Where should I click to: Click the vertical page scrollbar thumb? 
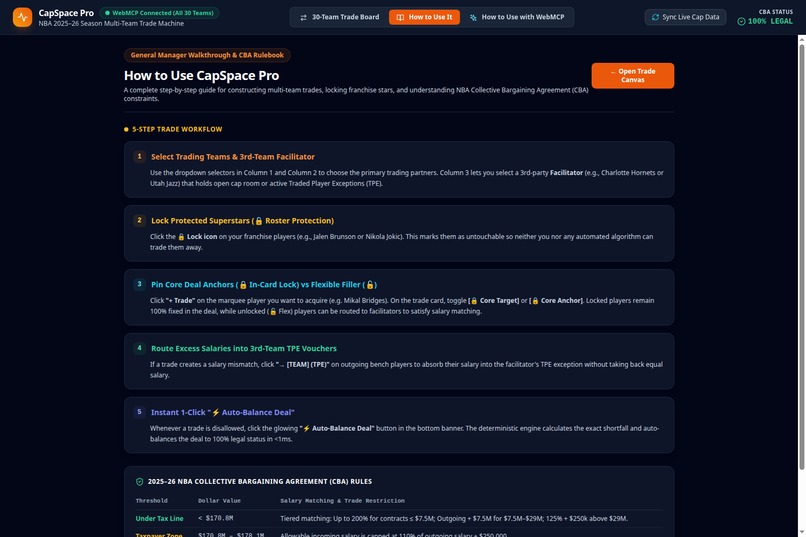click(801, 256)
